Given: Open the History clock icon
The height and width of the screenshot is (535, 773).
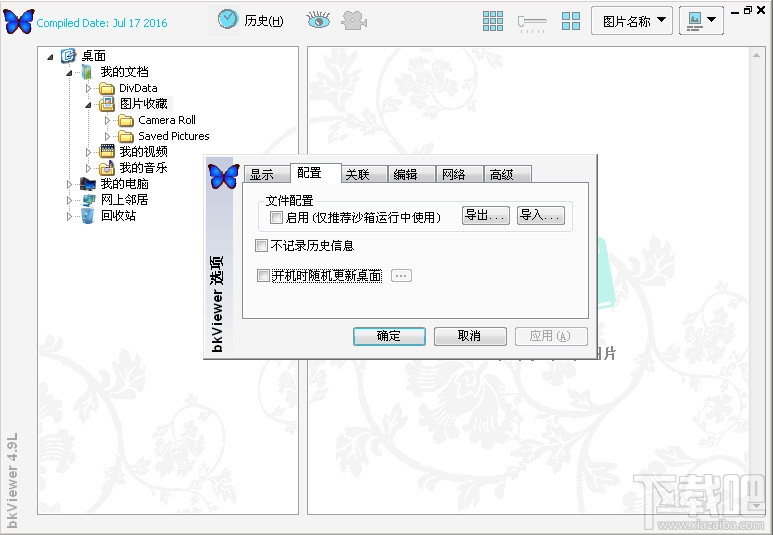Looking at the screenshot, I should [228, 20].
